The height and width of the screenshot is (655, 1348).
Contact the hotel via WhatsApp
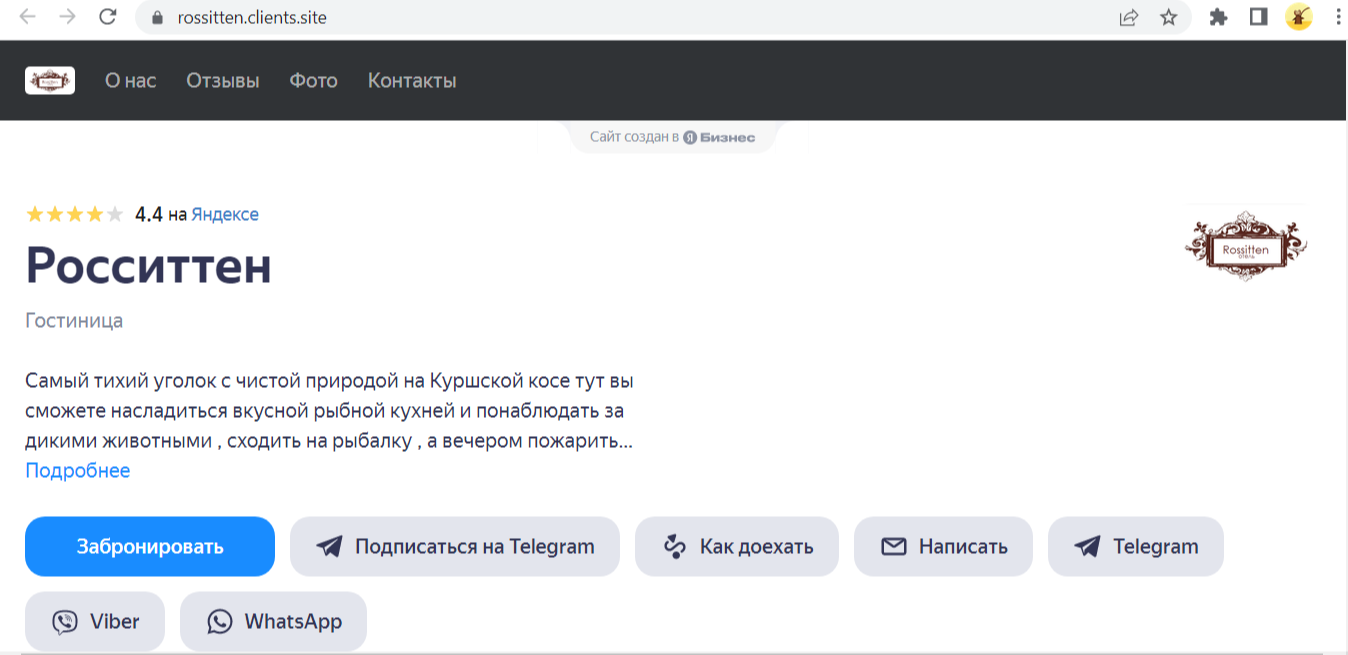point(273,622)
